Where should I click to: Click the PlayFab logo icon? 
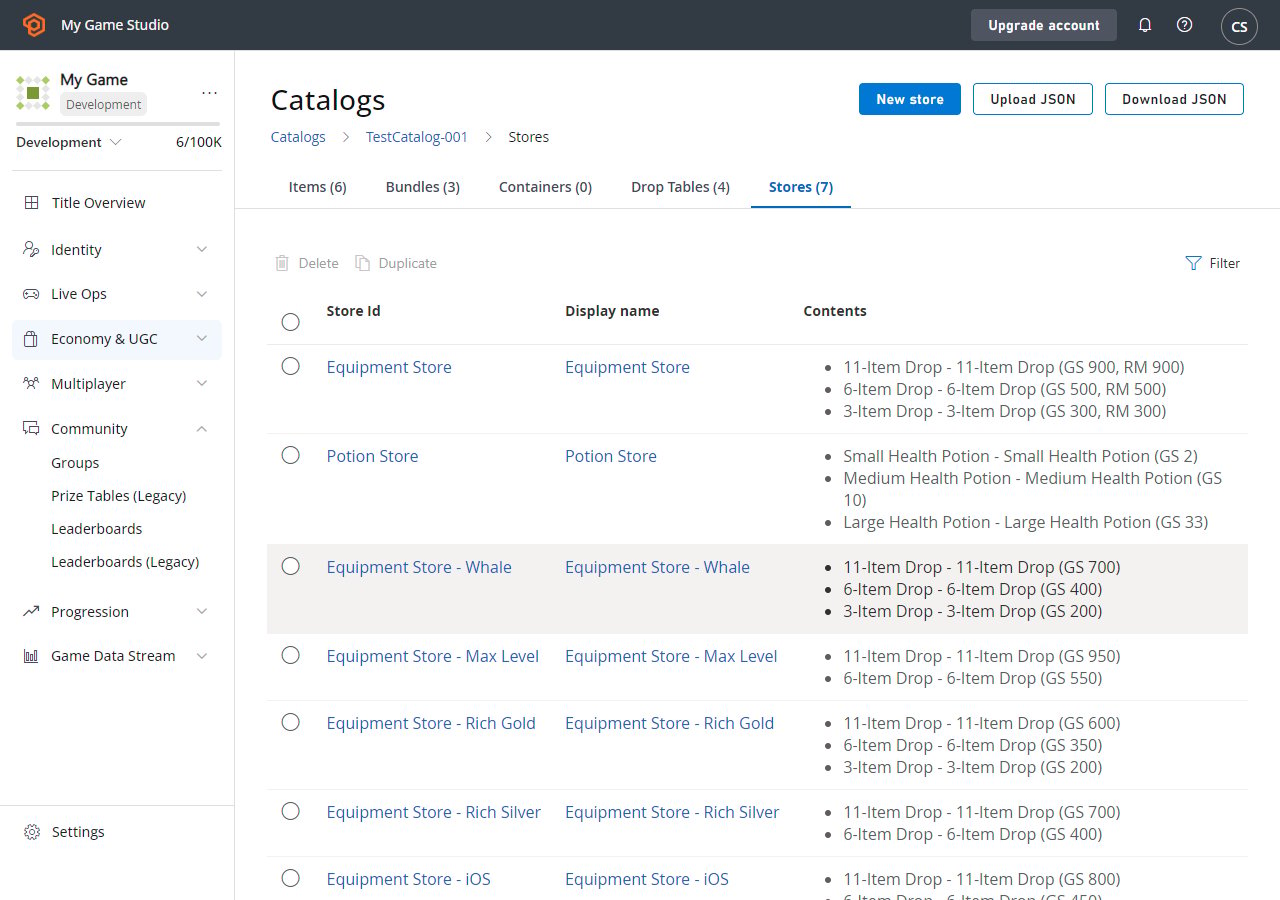(34, 25)
